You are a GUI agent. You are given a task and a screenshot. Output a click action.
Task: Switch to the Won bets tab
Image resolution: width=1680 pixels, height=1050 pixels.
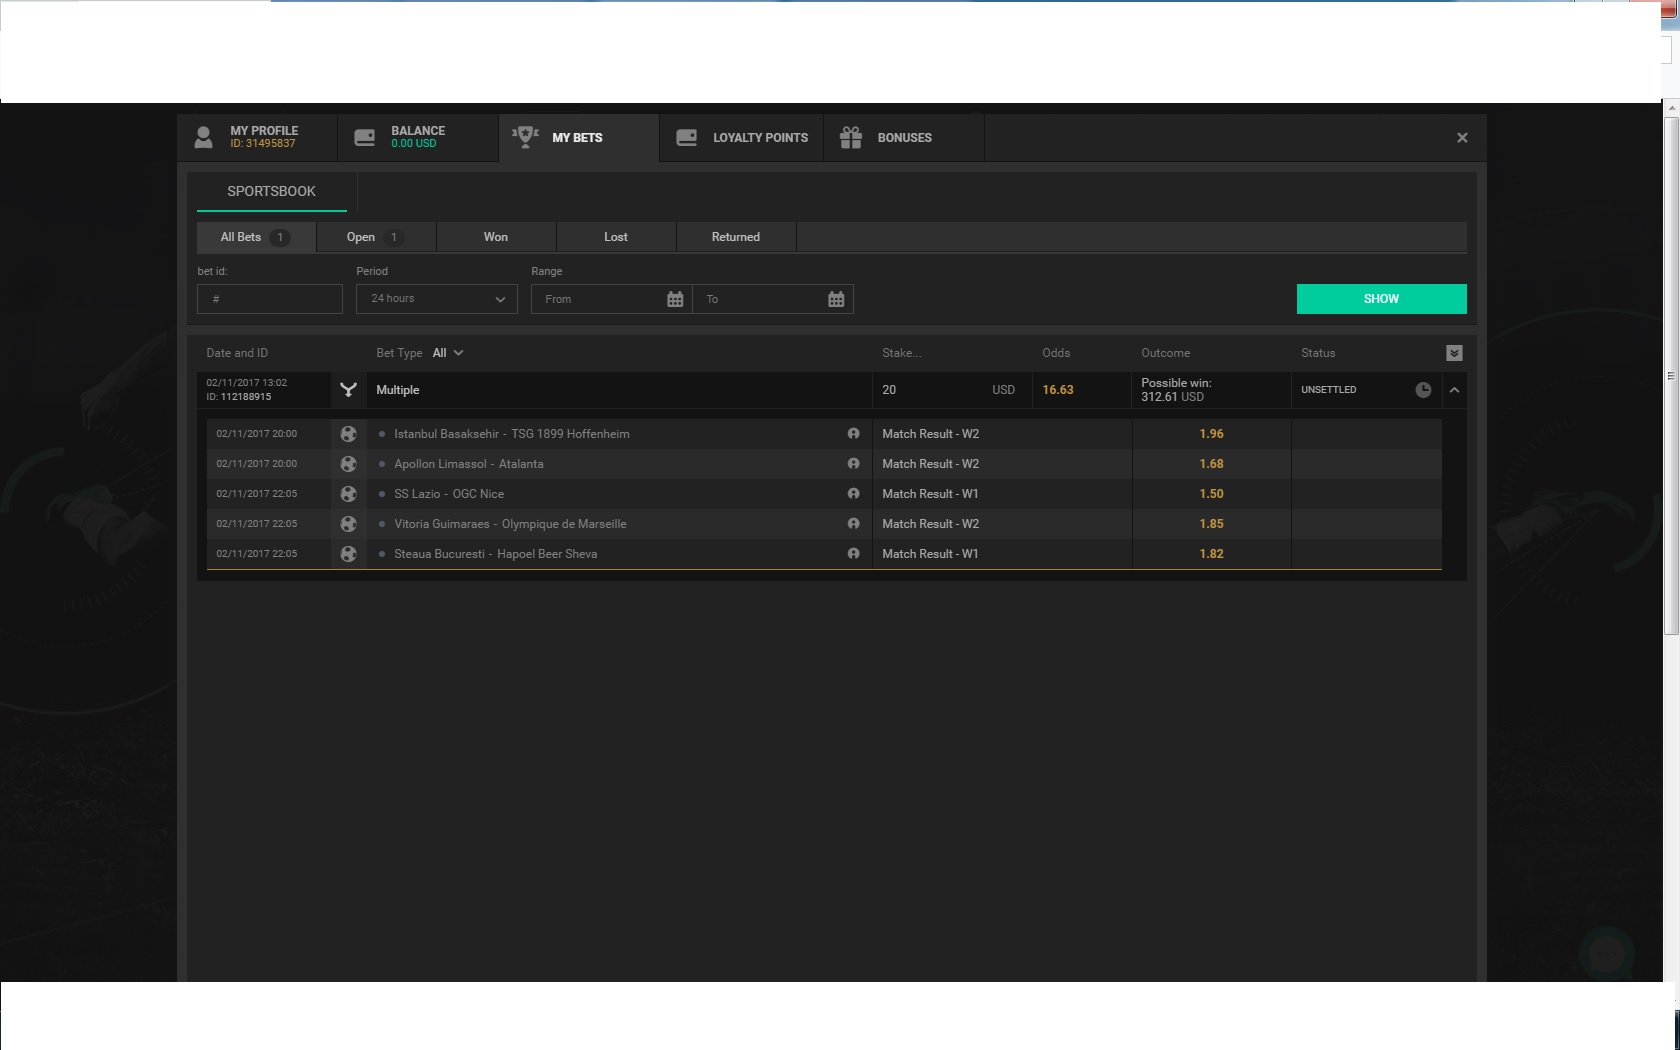pos(496,237)
